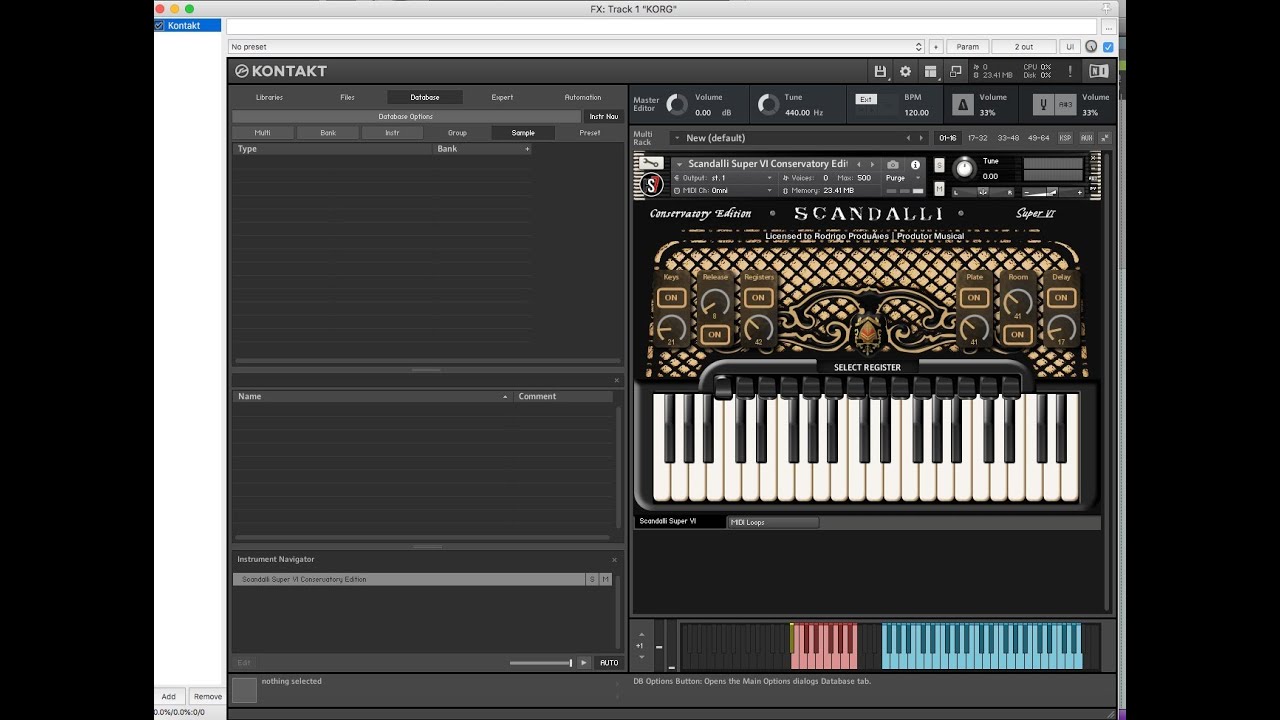Open the Multi Rack New (default) dropdown
The height and width of the screenshot is (720, 1280).
click(799, 138)
